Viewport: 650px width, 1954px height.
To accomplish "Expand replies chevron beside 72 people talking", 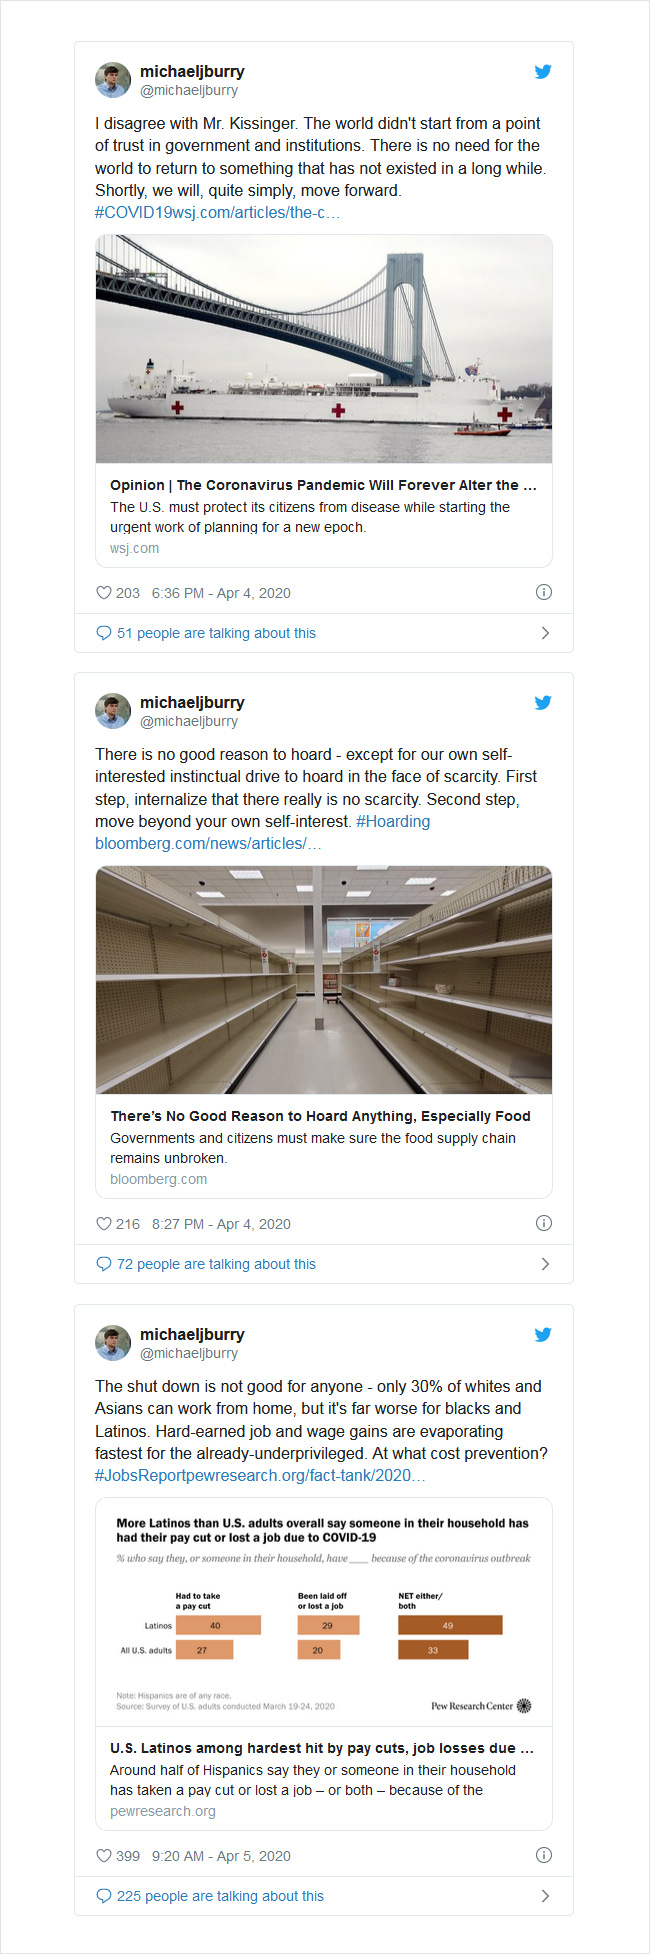I will [x=545, y=1264].
